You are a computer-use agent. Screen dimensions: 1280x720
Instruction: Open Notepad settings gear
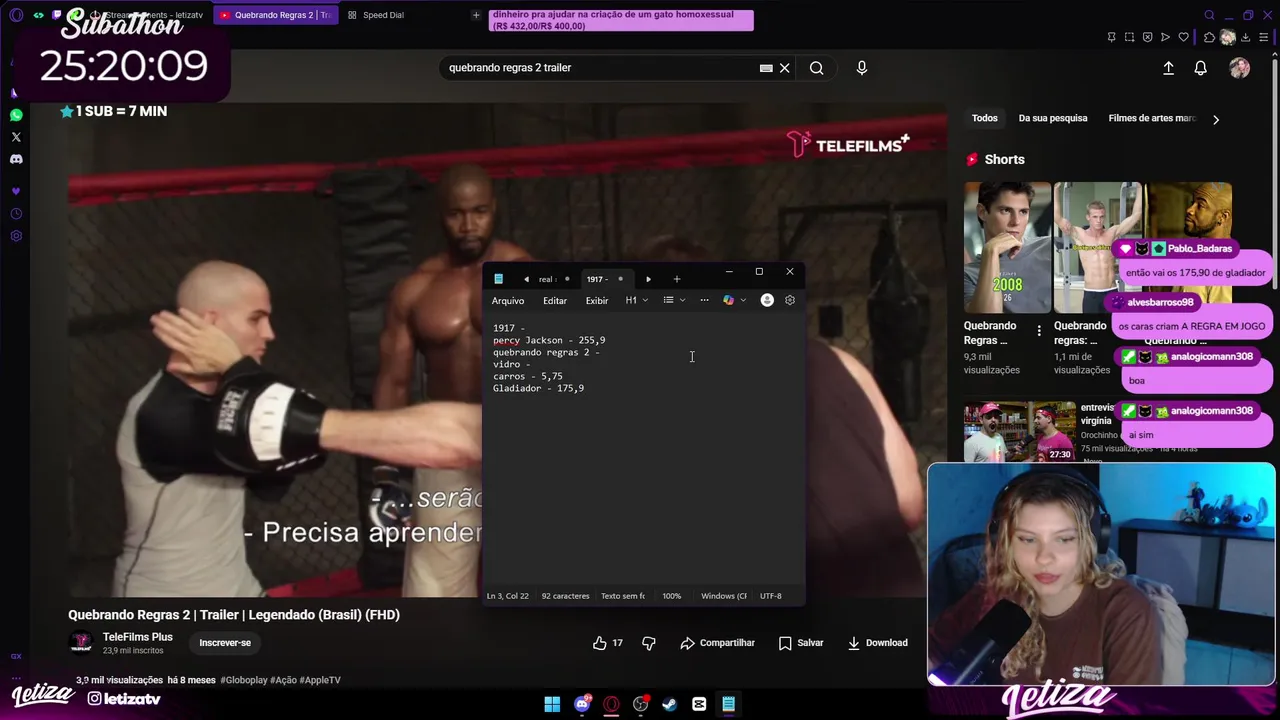(790, 300)
